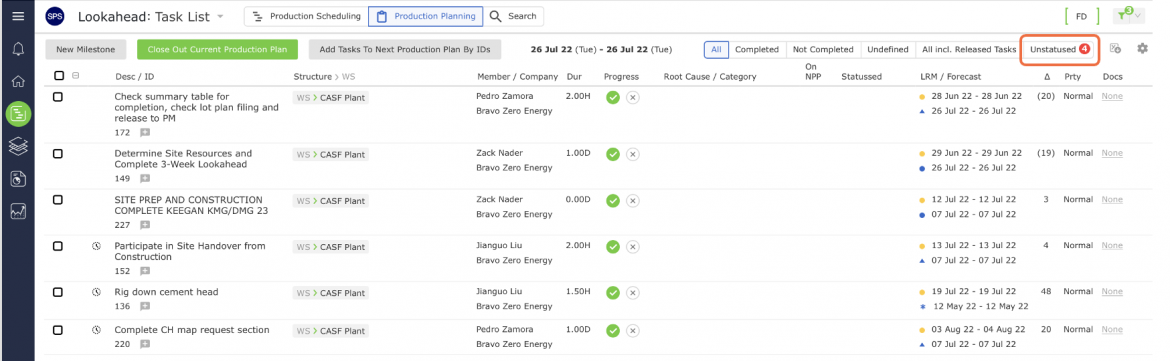The width and height of the screenshot is (1170, 361).
Task: Open Docs None link for task 172
Action: [x=1112, y=96]
